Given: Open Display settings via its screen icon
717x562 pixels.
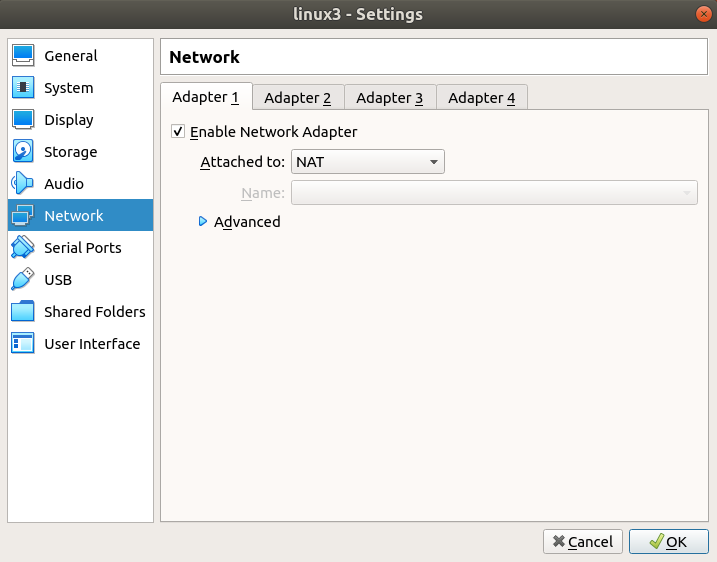Looking at the screenshot, I should coord(23,120).
